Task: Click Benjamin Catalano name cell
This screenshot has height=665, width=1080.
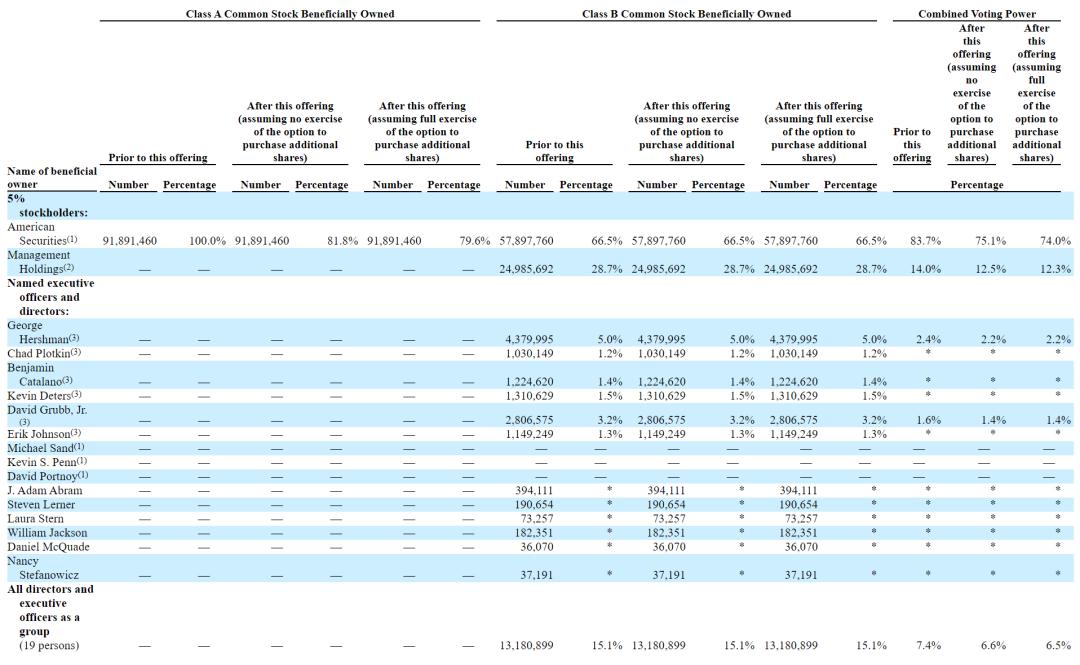Action: pyautogui.click(x=40, y=374)
